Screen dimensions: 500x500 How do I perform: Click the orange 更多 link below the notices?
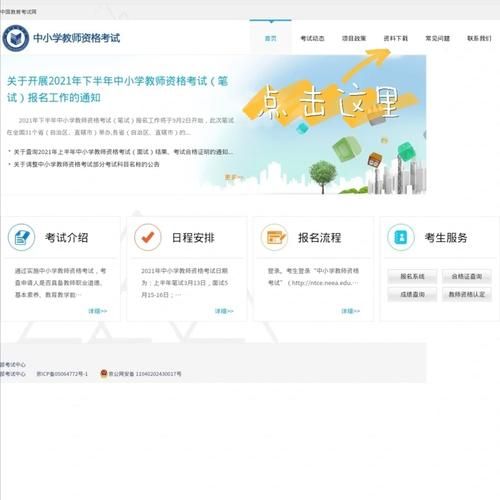234,177
